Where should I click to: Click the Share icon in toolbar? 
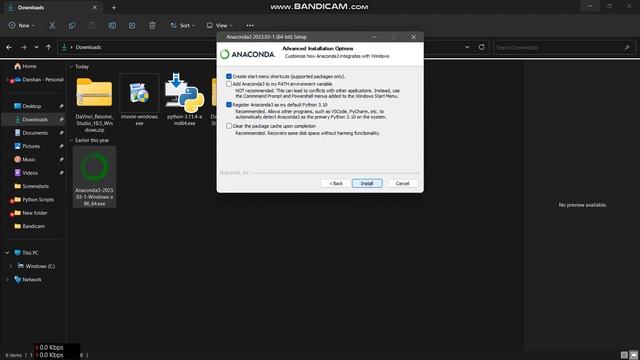pyautogui.click(x=132, y=25)
